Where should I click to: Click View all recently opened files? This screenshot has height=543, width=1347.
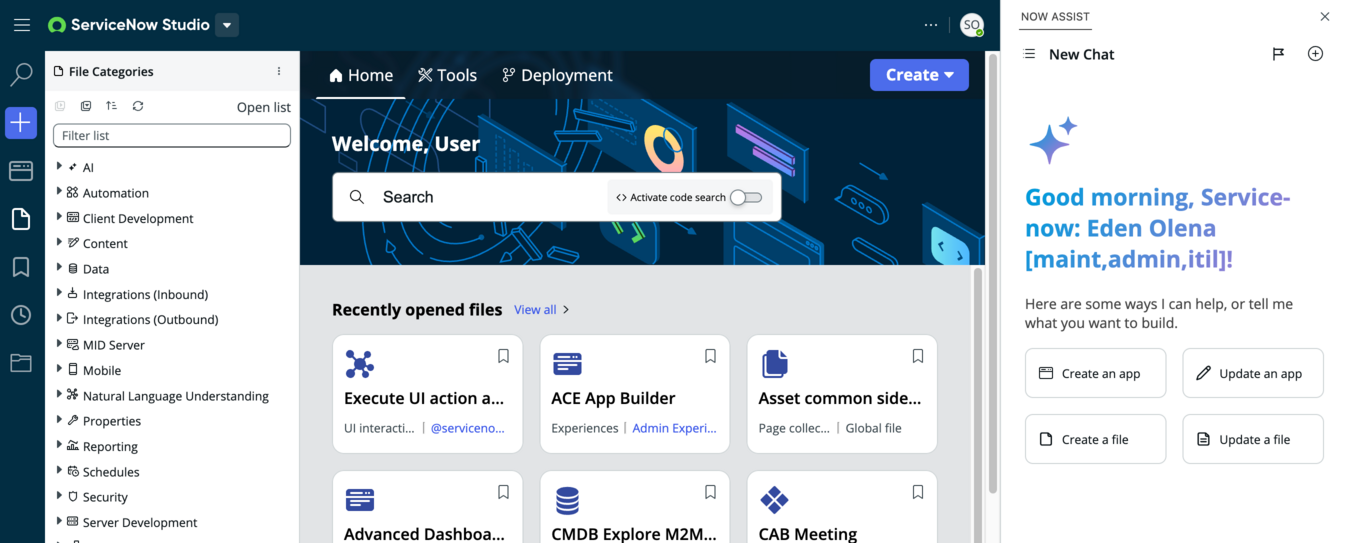[541, 310]
